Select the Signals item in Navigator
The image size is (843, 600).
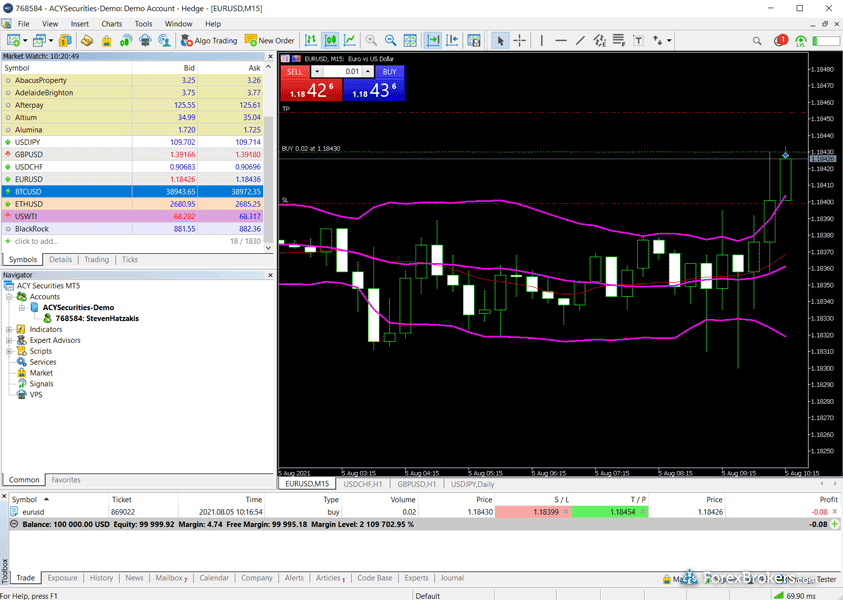tap(41, 384)
